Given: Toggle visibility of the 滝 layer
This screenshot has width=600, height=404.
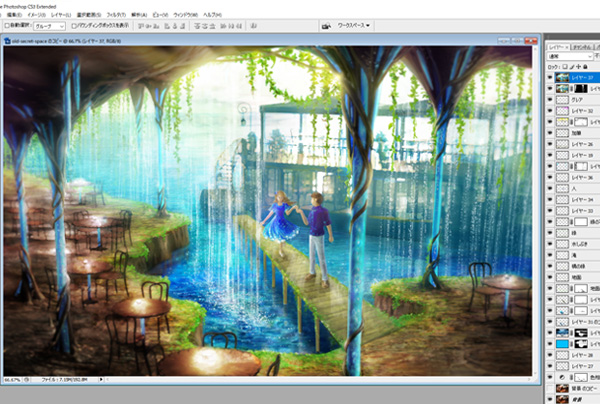Looking at the screenshot, I should pyautogui.click(x=550, y=255).
